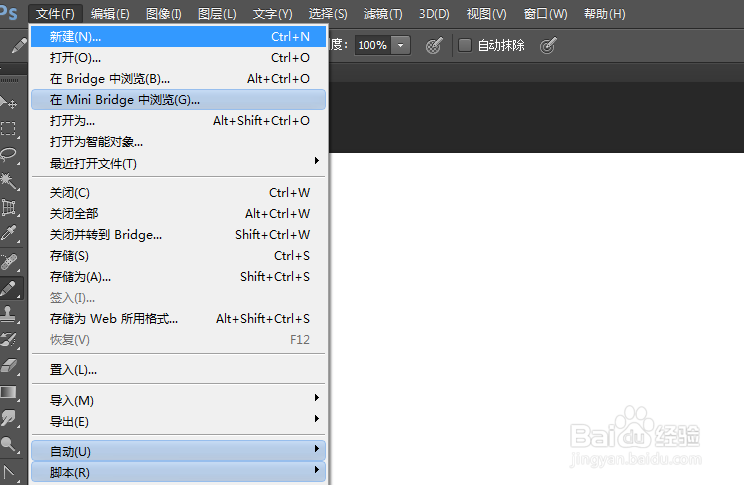Screen dimensions: 744x485
Task: Open the 3D(D) menu
Action: pyautogui.click(x=434, y=14)
